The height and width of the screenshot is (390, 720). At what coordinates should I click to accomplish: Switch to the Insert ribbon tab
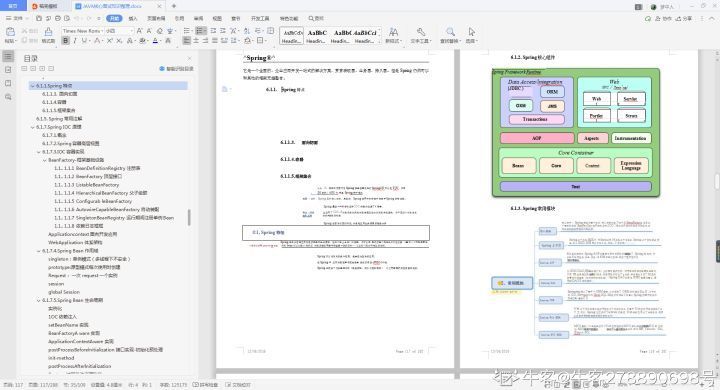(133, 18)
